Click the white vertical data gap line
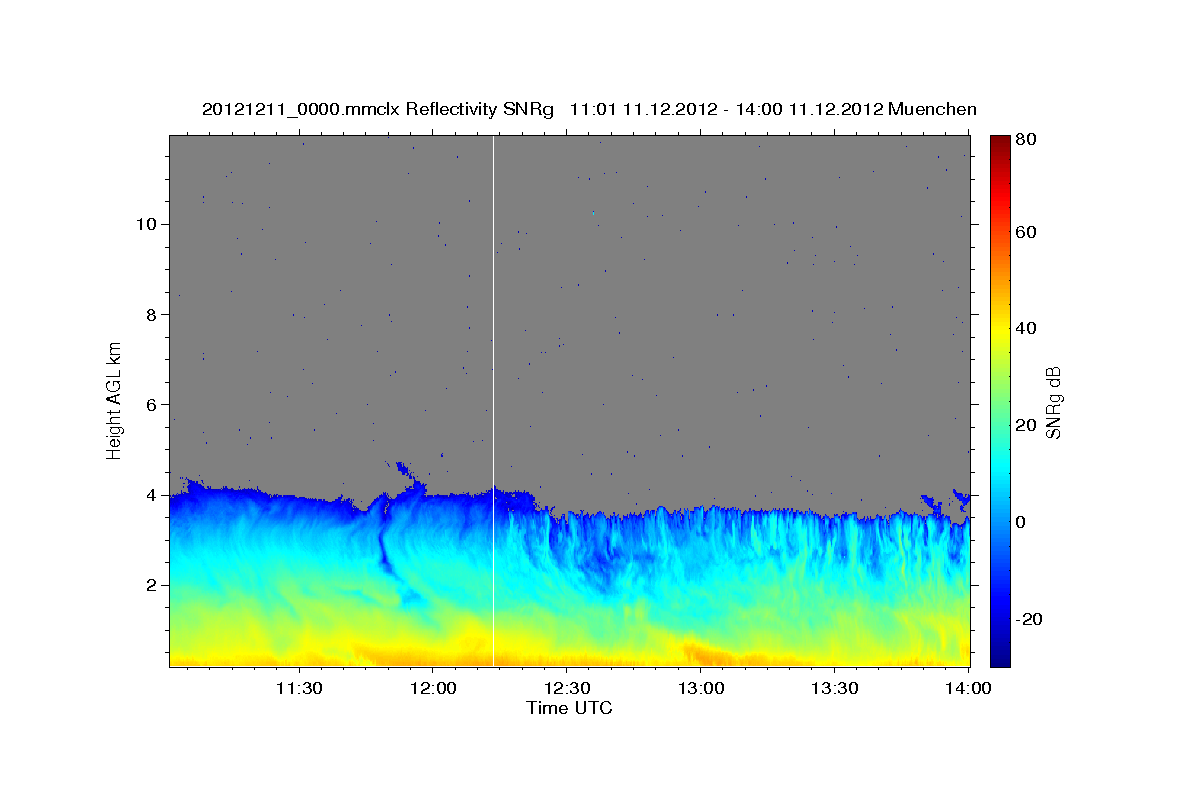The image size is (1200, 800). (494, 400)
